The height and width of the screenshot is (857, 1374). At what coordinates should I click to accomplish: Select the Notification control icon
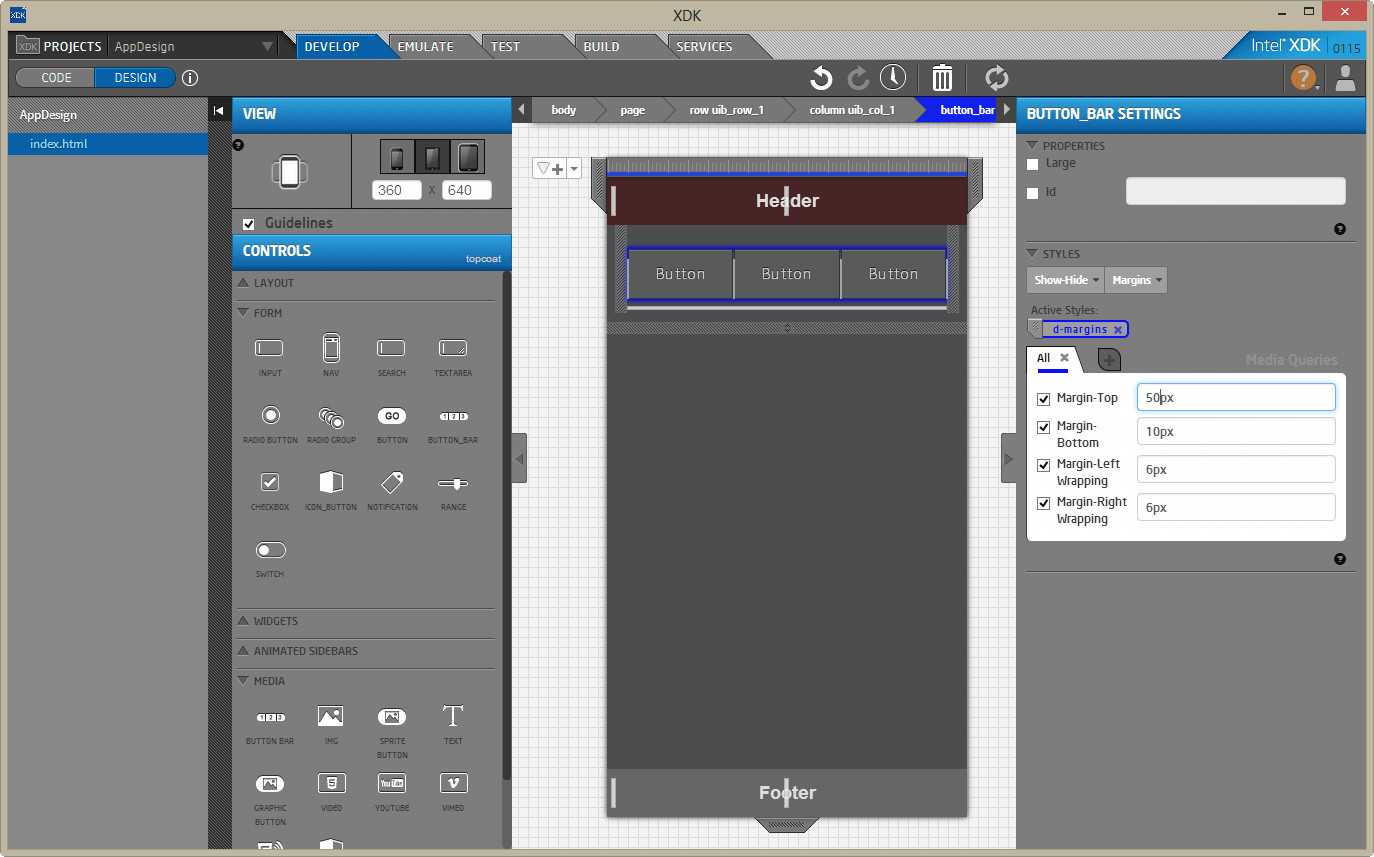point(392,482)
